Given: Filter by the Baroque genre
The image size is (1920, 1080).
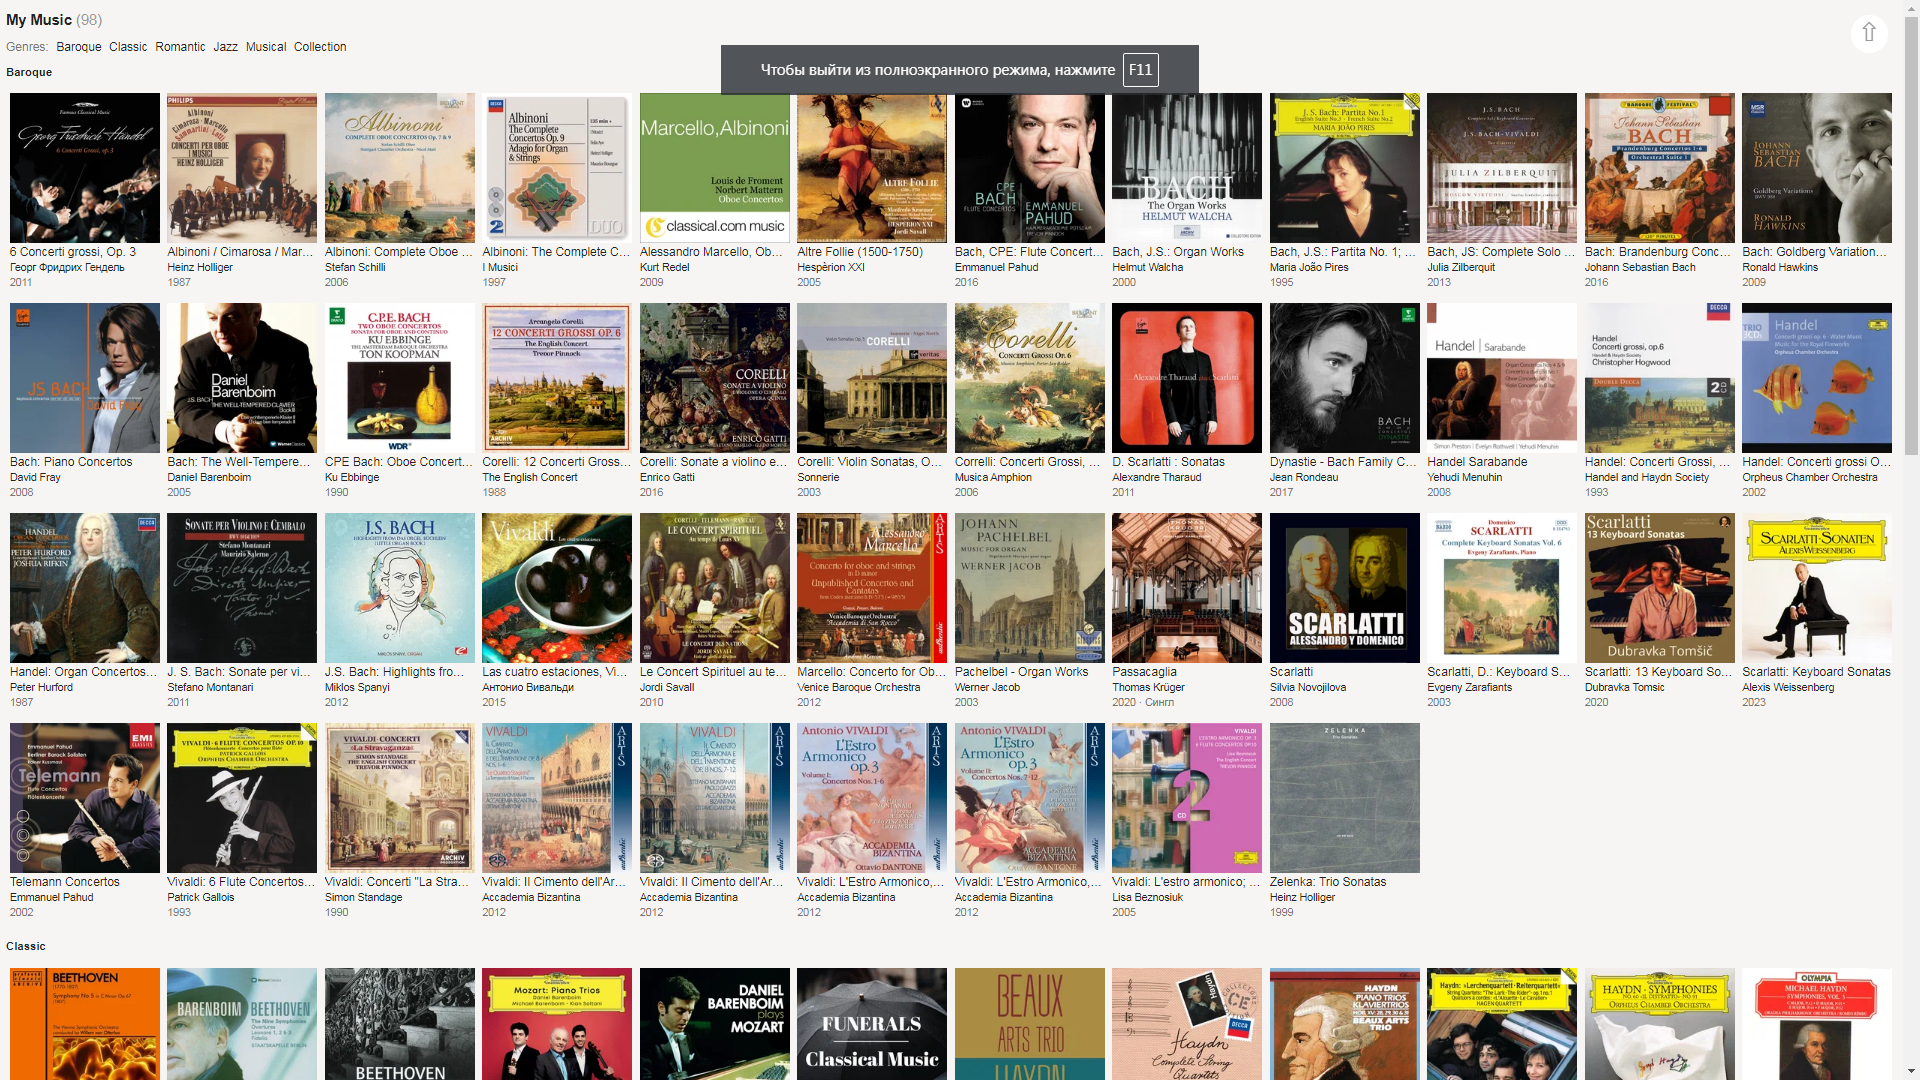Looking at the screenshot, I should [x=79, y=47].
